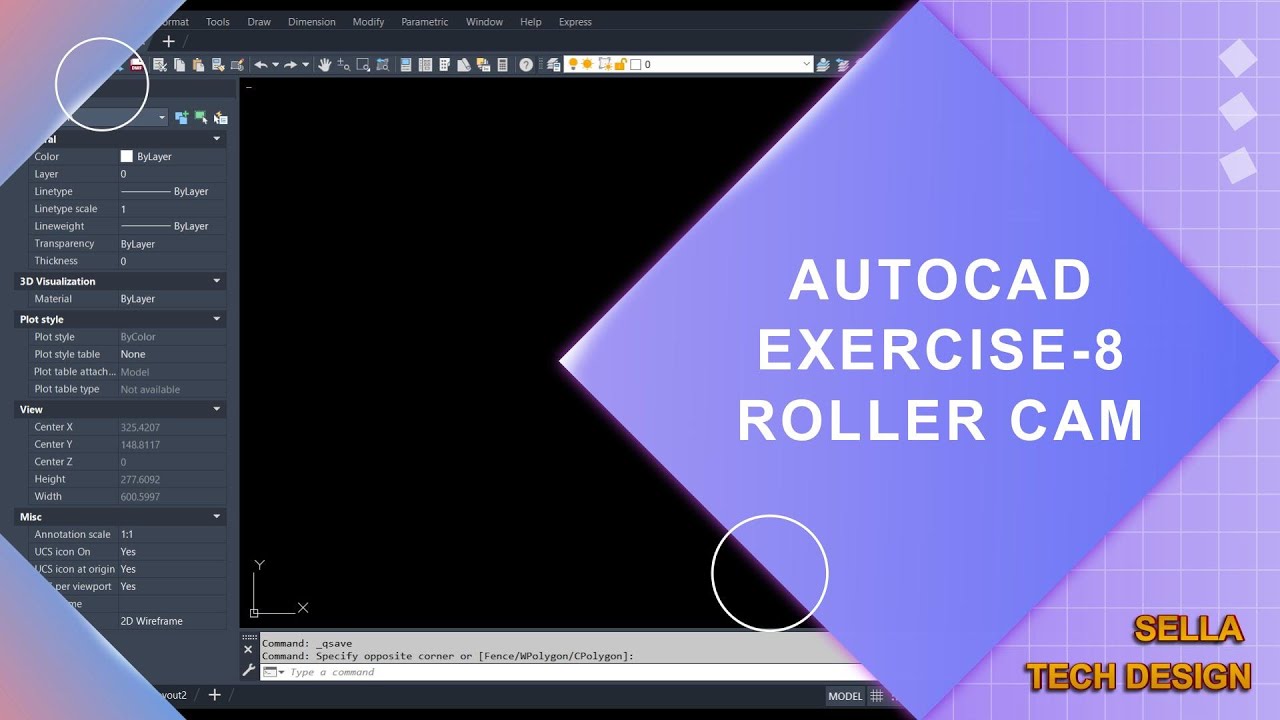Image resolution: width=1280 pixels, height=720 pixels.
Task: Click the Paste from clipboard icon
Action: [x=198, y=65]
